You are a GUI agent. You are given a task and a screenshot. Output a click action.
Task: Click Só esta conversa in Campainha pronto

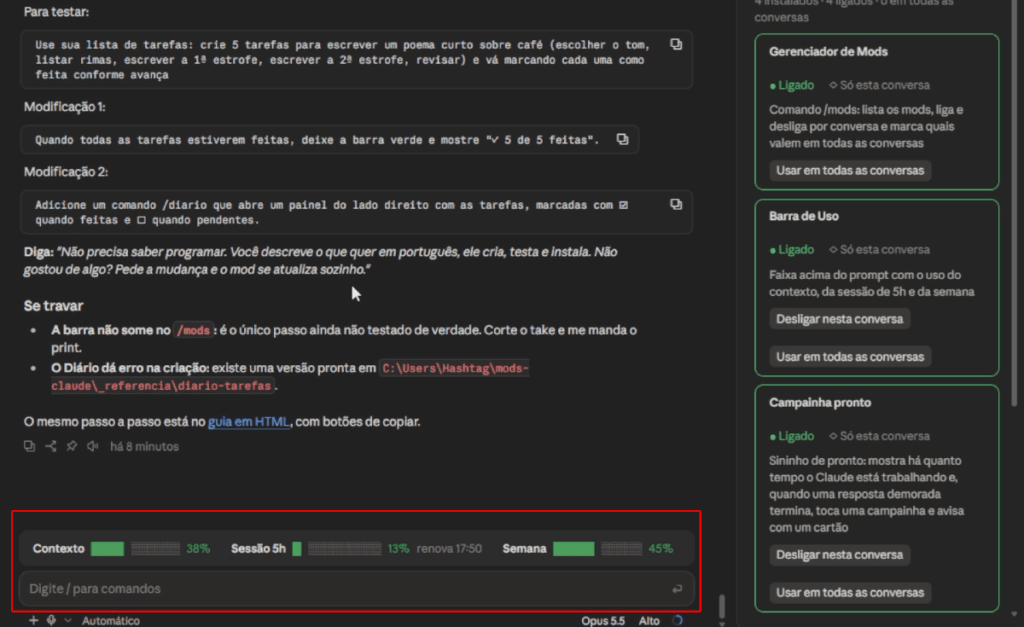pos(884,436)
